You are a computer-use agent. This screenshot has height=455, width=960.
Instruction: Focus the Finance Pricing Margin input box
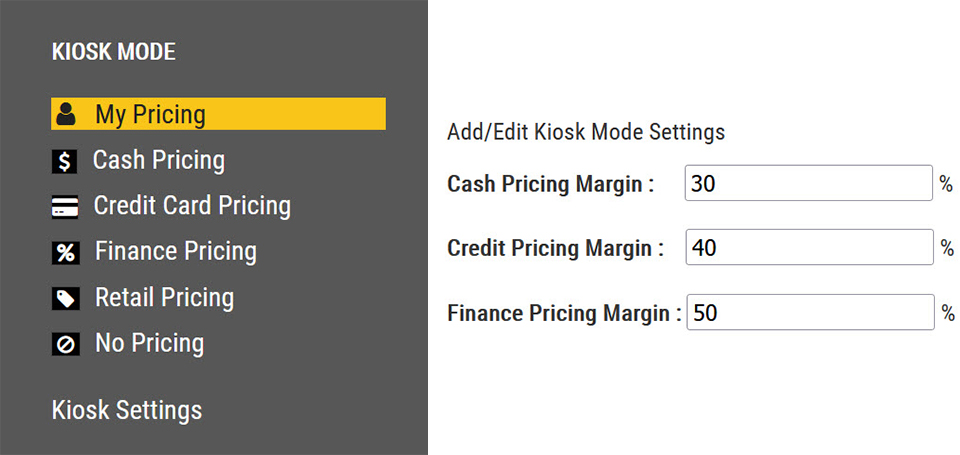(x=810, y=313)
